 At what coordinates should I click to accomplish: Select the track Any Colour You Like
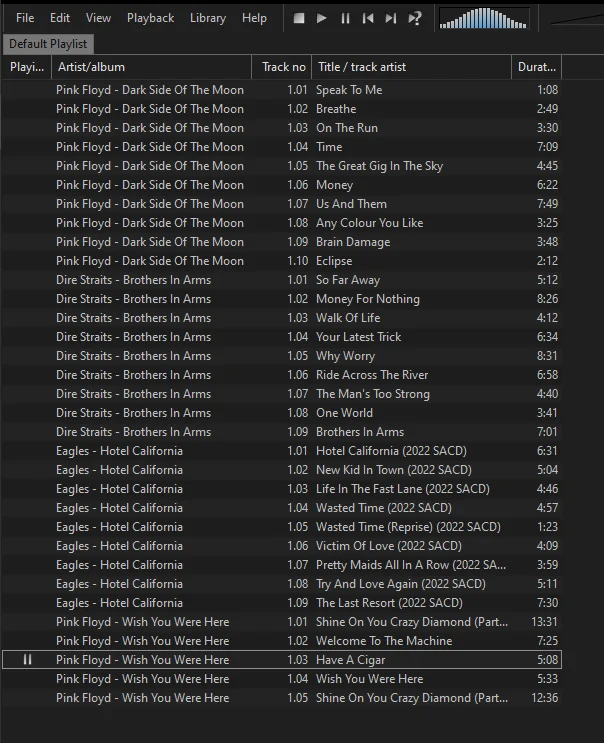[x=282, y=223]
